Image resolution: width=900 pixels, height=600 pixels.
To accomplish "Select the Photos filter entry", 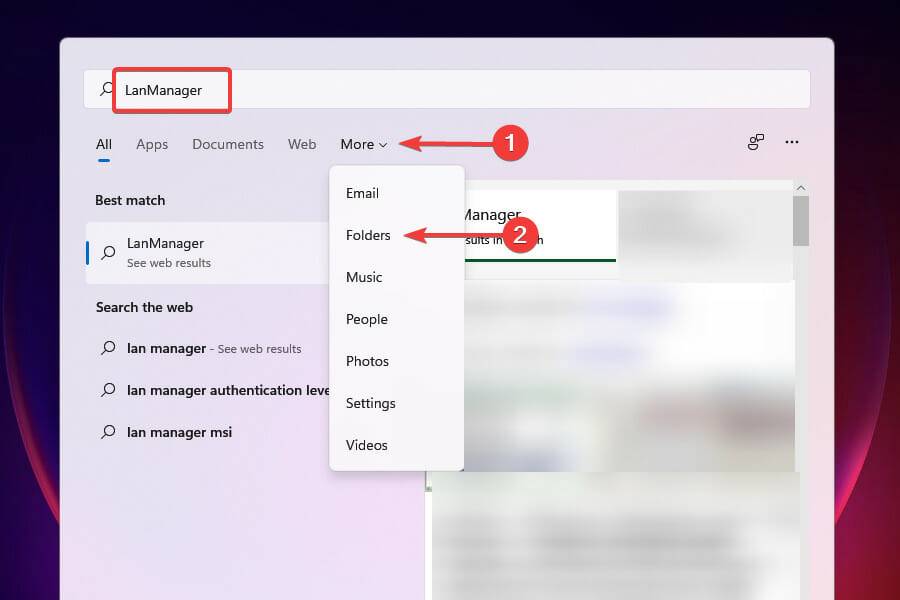I will (367, 361).
